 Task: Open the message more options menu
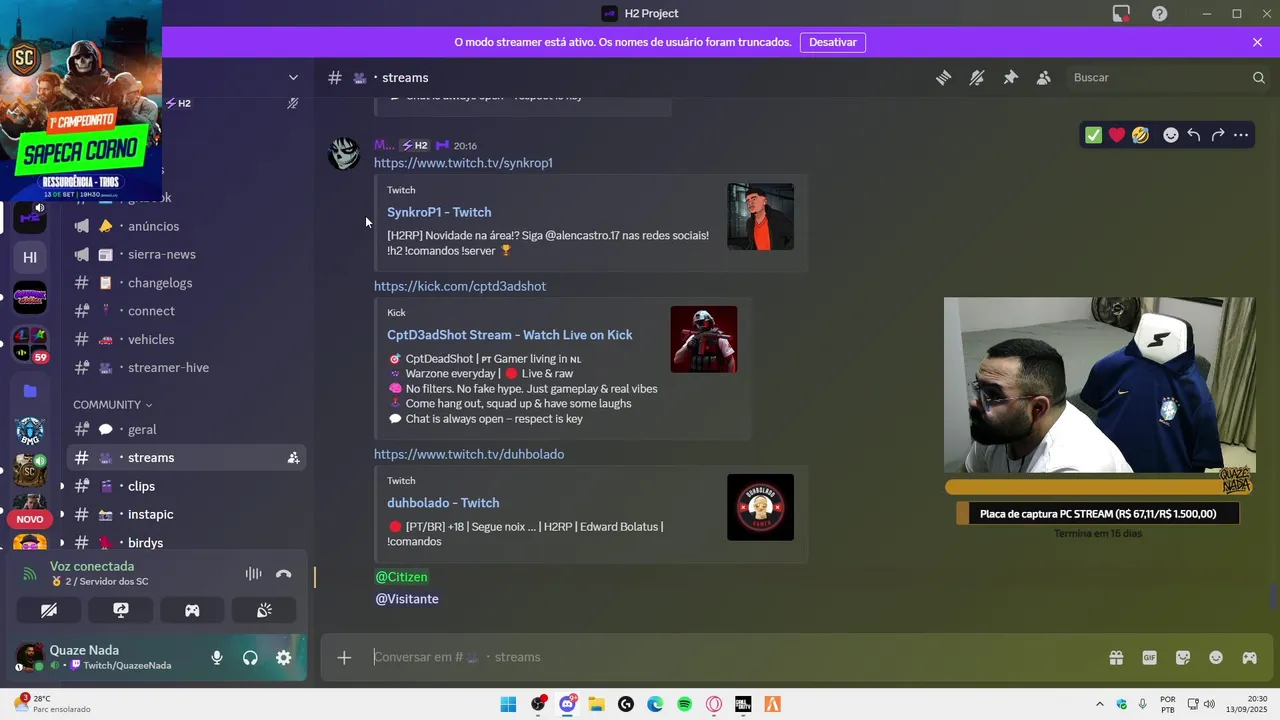pyautogui.click(x=1241, y=135)
